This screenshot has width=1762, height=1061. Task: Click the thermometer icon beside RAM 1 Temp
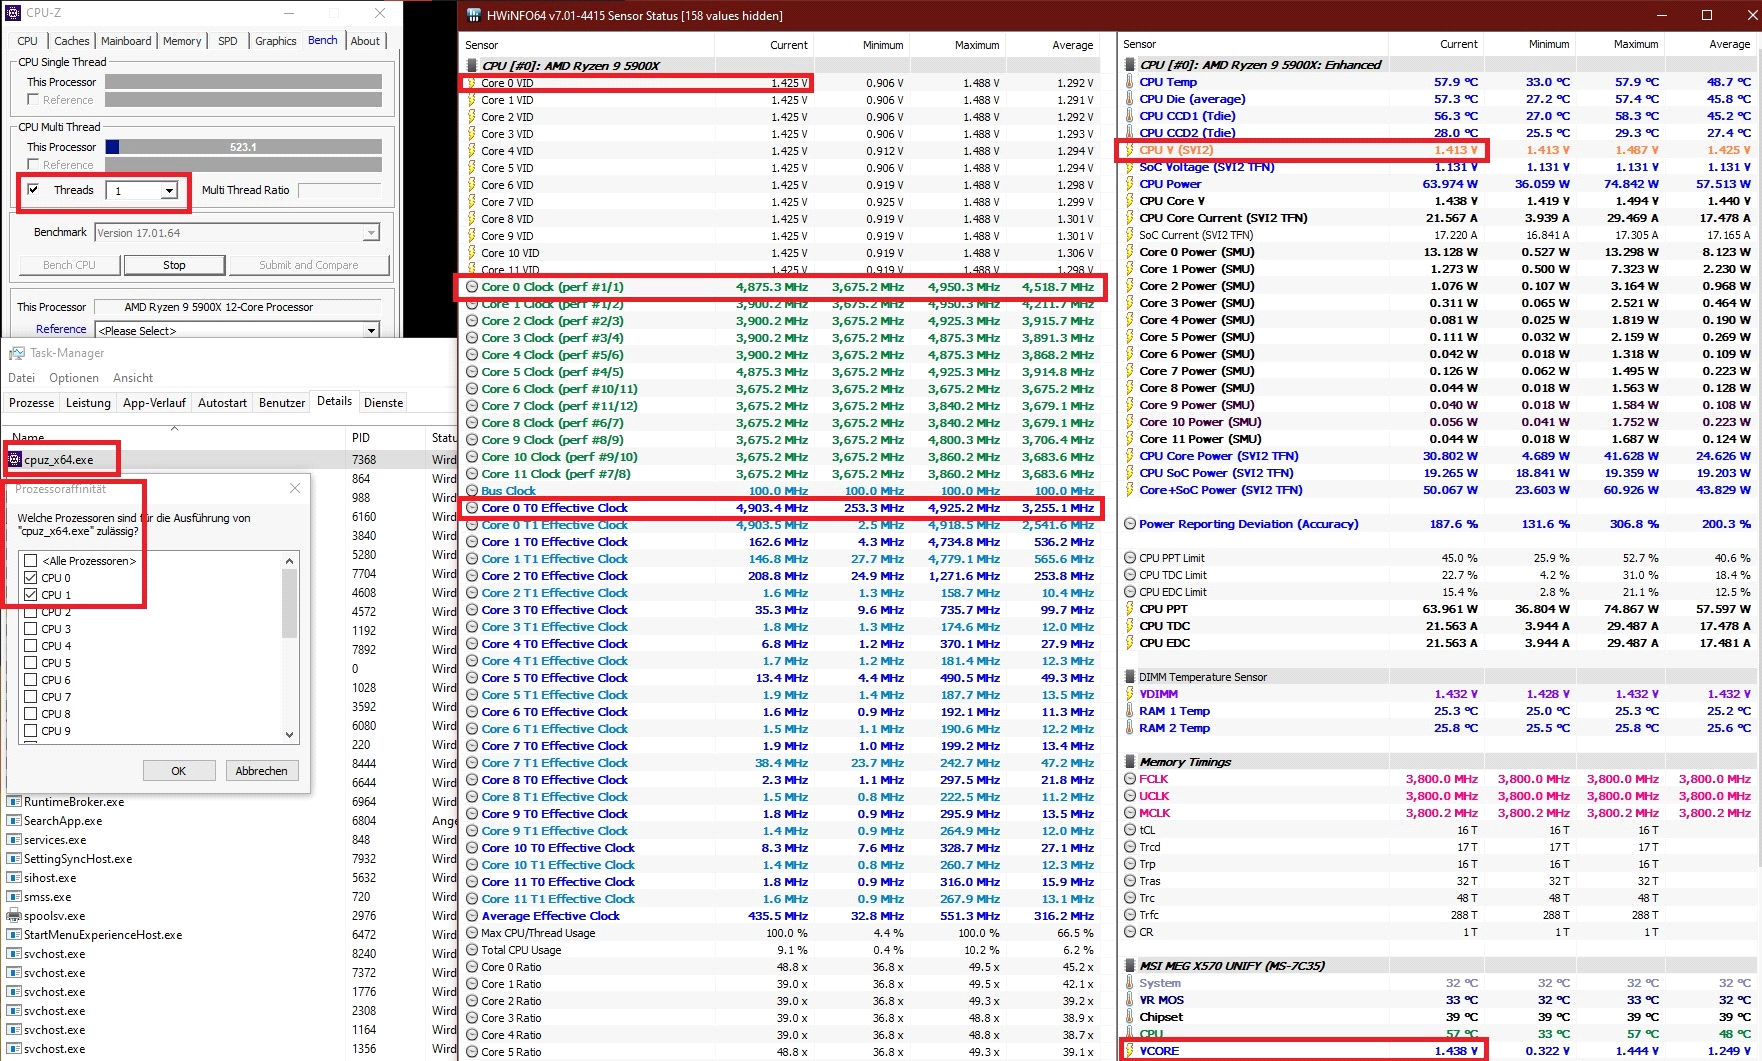pos(1130,711)
